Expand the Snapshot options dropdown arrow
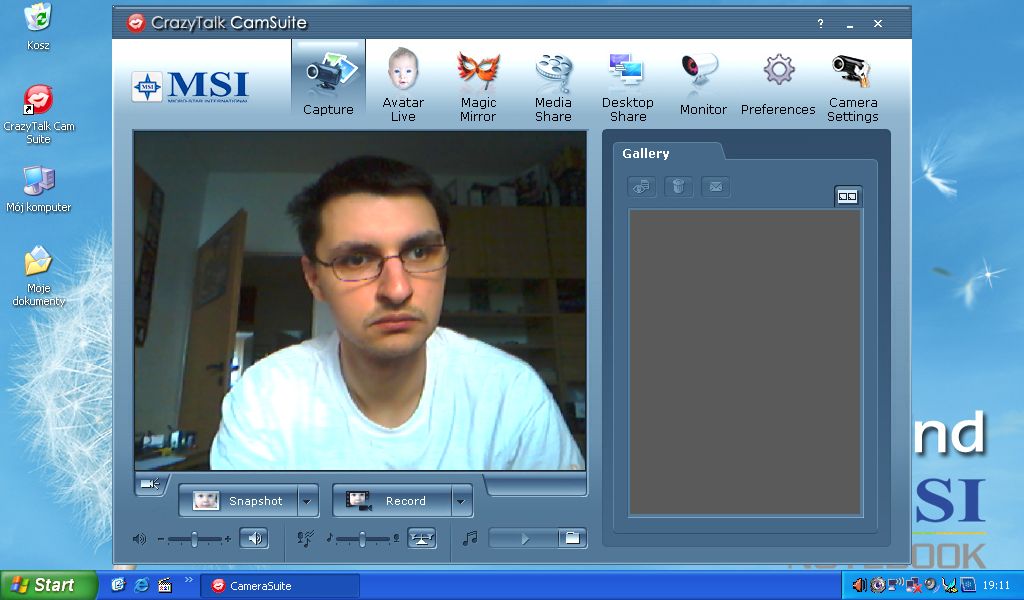 click(308, 501)
